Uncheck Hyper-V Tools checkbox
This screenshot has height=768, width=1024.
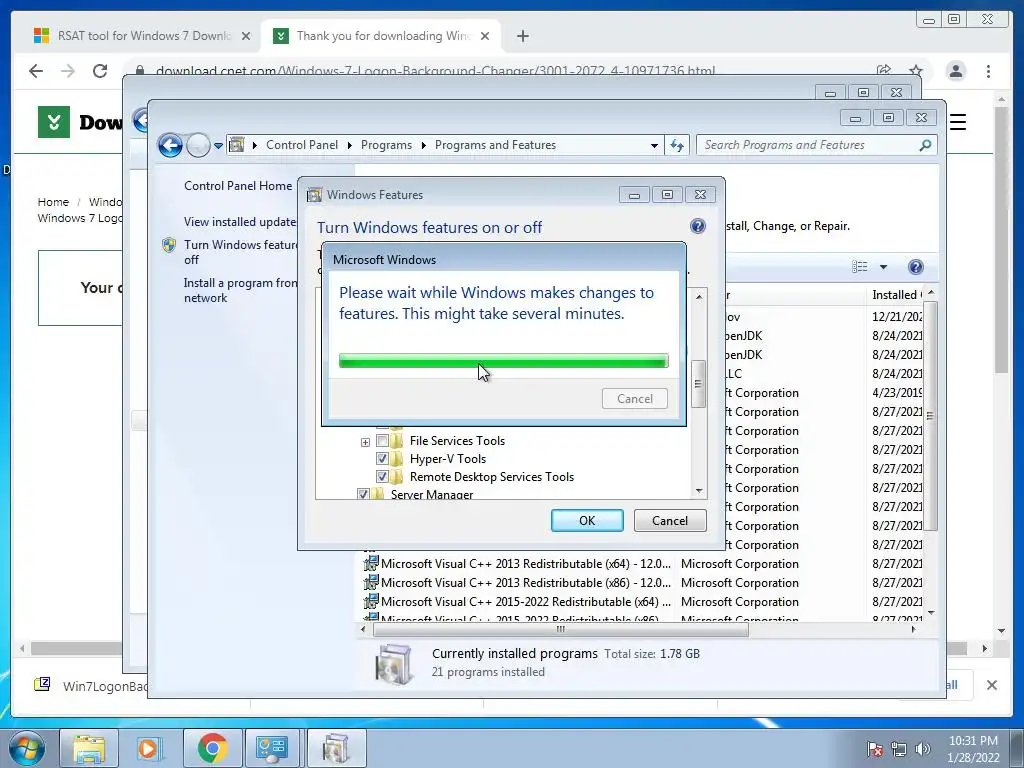(382, 458)
